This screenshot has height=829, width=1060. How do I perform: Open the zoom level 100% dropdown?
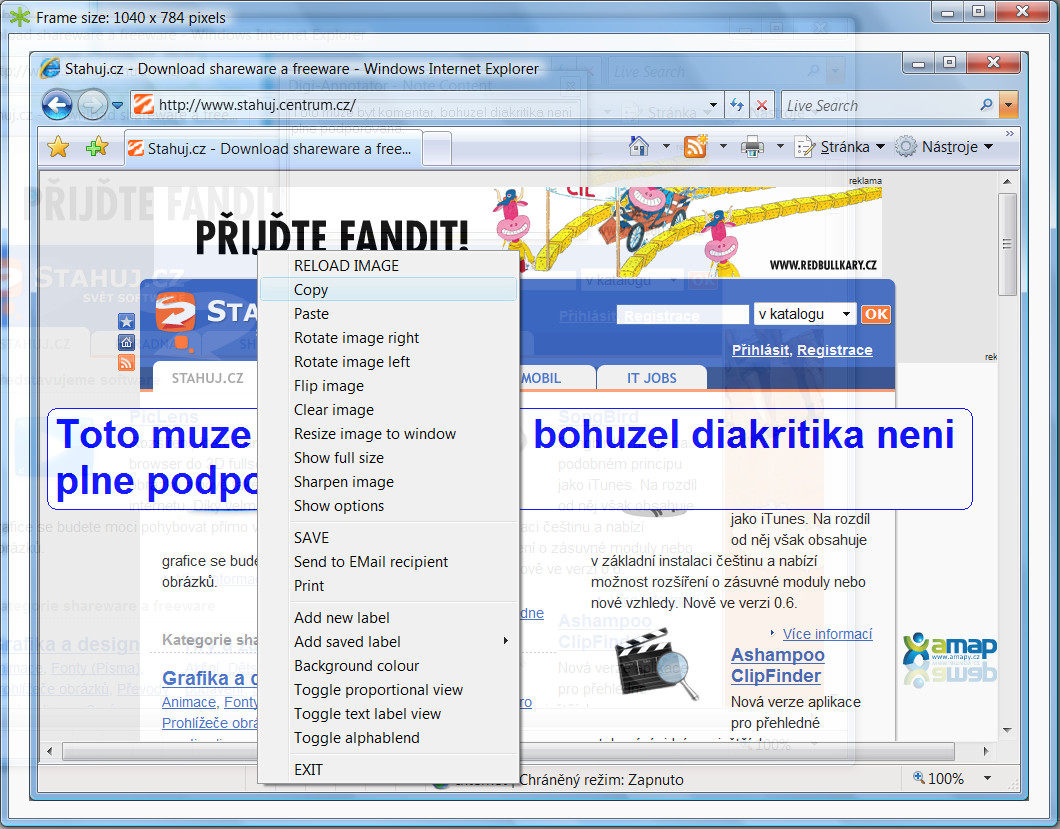tap(988, 778)
